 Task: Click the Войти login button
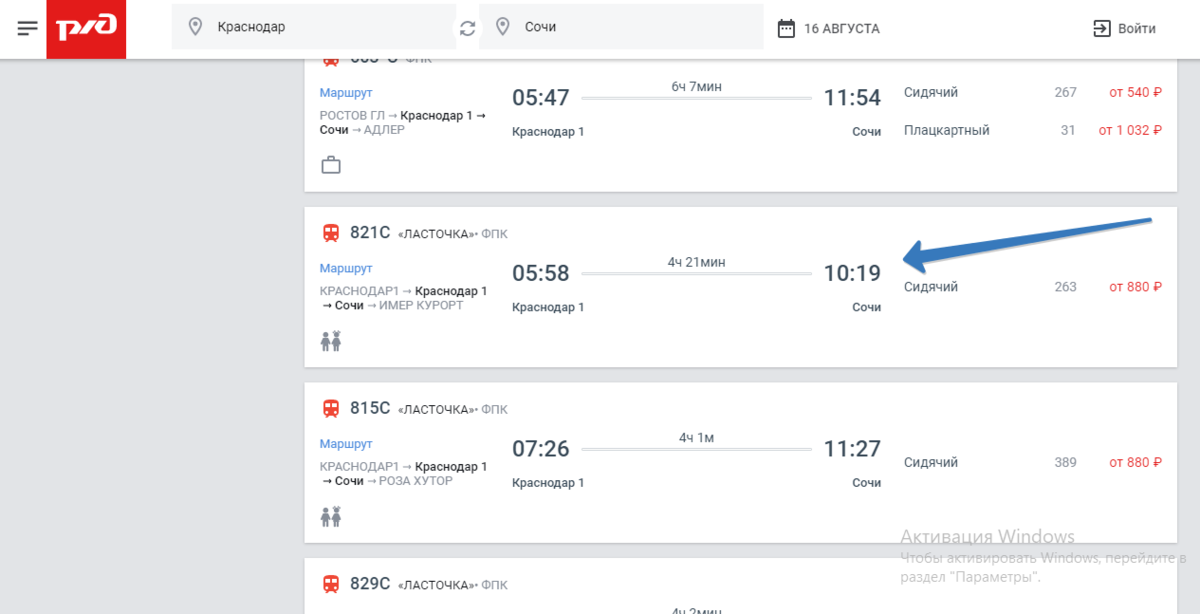click(x=1136, y=29)
